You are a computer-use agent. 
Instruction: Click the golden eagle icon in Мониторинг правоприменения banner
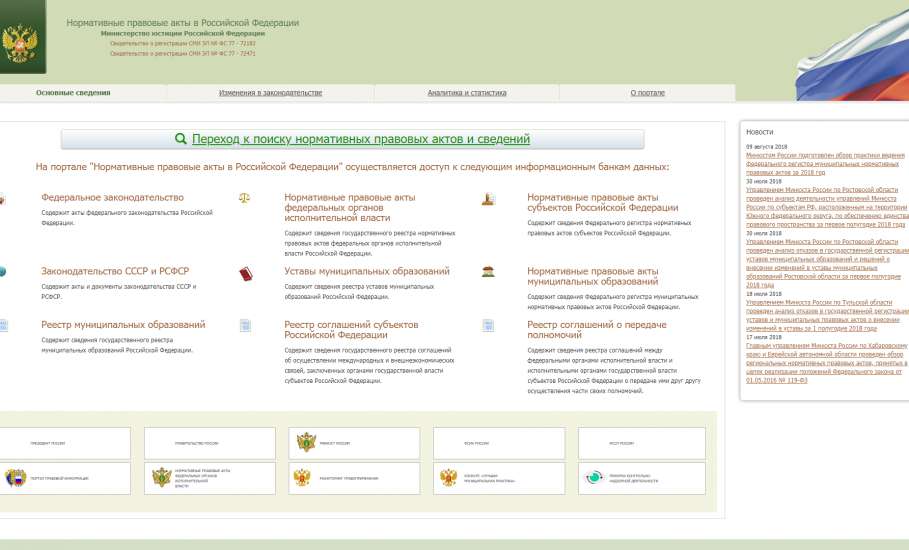pos(302,478)
